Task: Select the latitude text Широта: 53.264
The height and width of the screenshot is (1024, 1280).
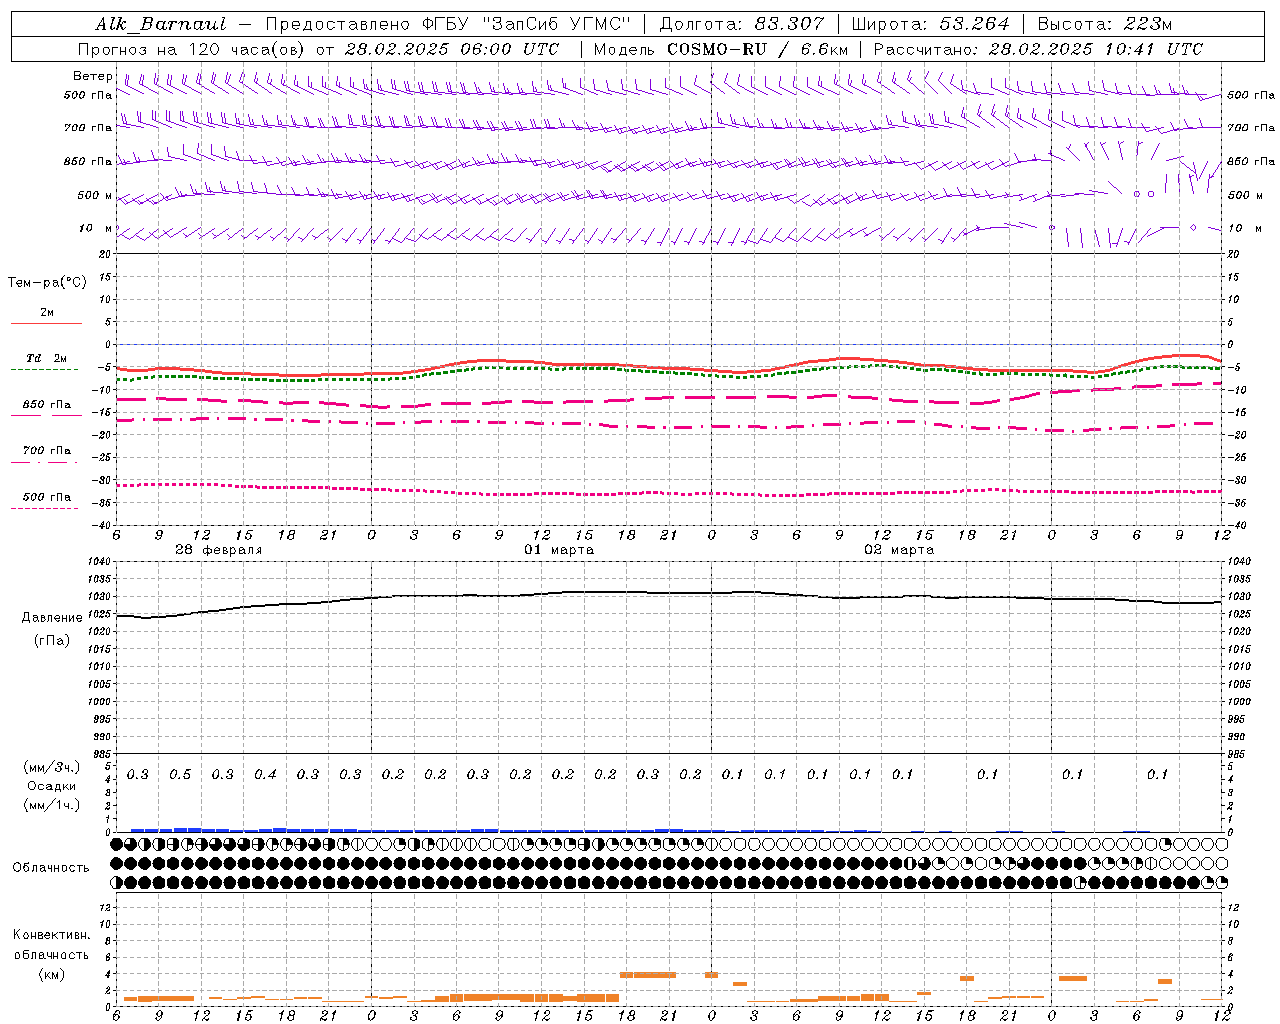Action: pyautogui.click(x=930, y=24)
